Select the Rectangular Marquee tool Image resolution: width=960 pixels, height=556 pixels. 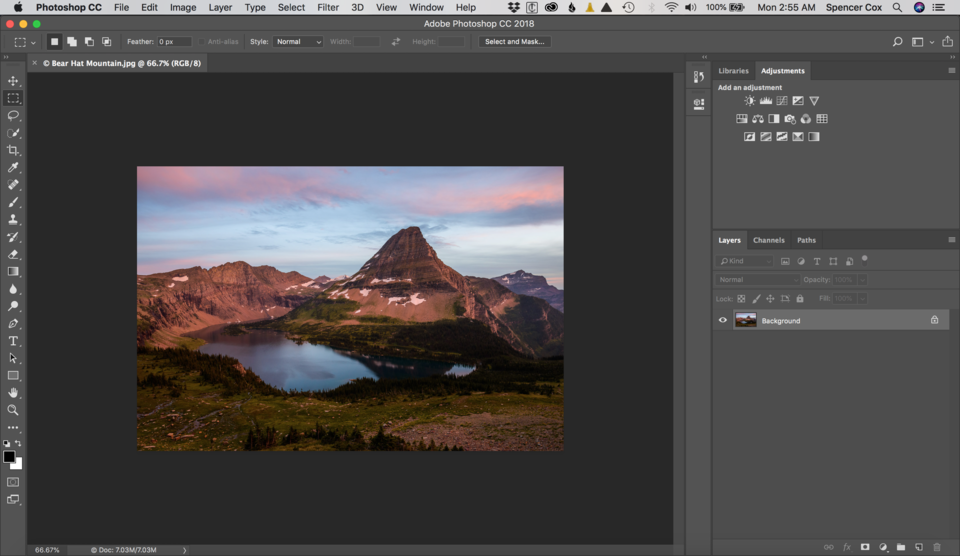click(x=13, y=98)
